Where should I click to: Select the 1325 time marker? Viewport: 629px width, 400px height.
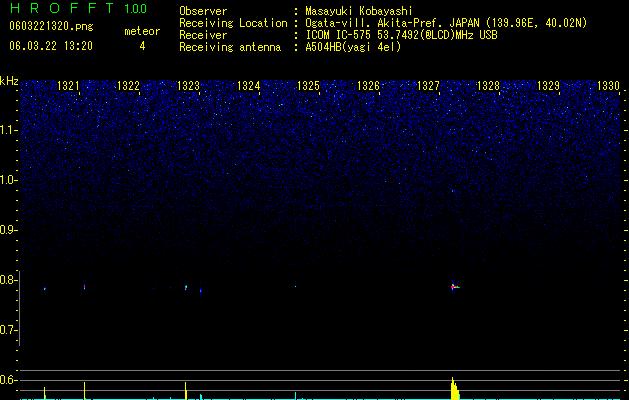[308, 86]
